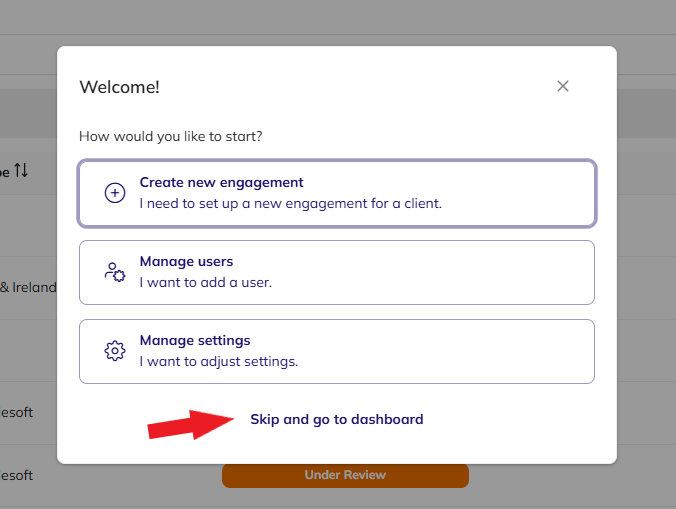
Task: Click the sort arrows icon in background table header
Action: (21, 170)
